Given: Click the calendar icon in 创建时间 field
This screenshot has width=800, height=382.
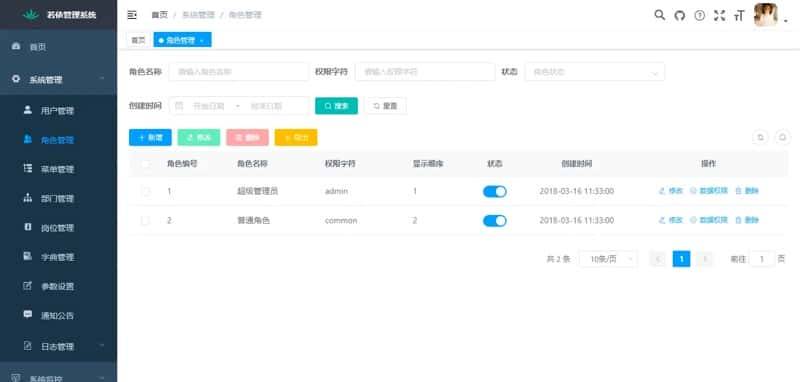Looking at the screenshot, I should point(179,106).
